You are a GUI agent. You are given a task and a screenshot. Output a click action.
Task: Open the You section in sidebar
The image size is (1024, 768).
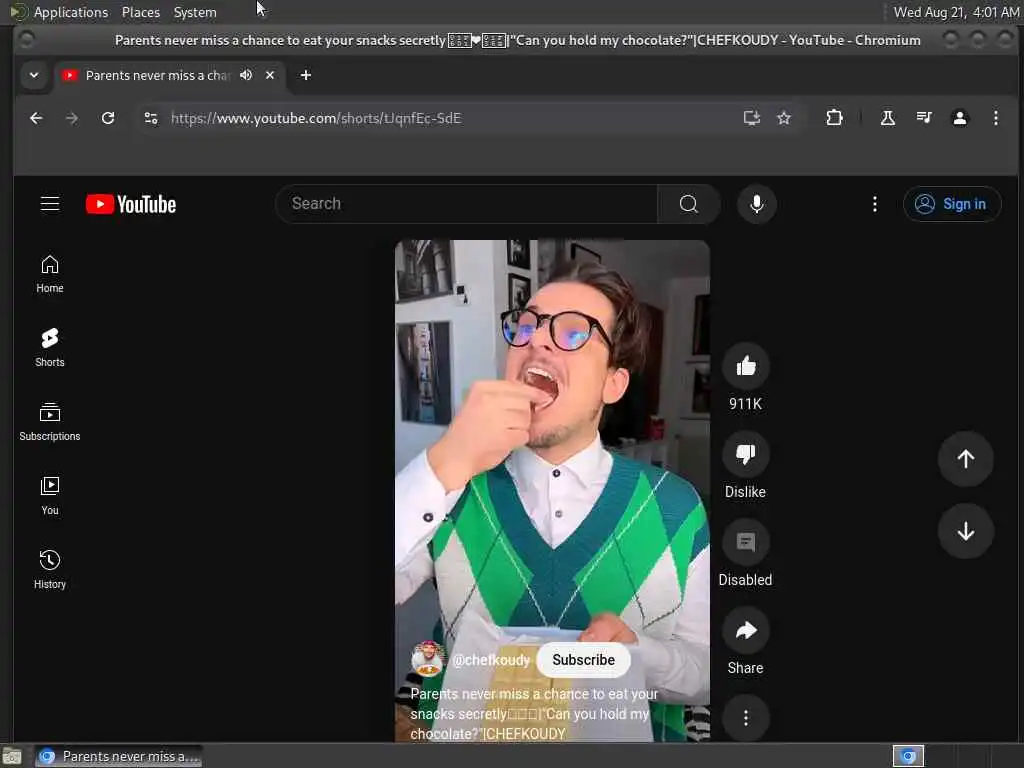tap(50, 496)
